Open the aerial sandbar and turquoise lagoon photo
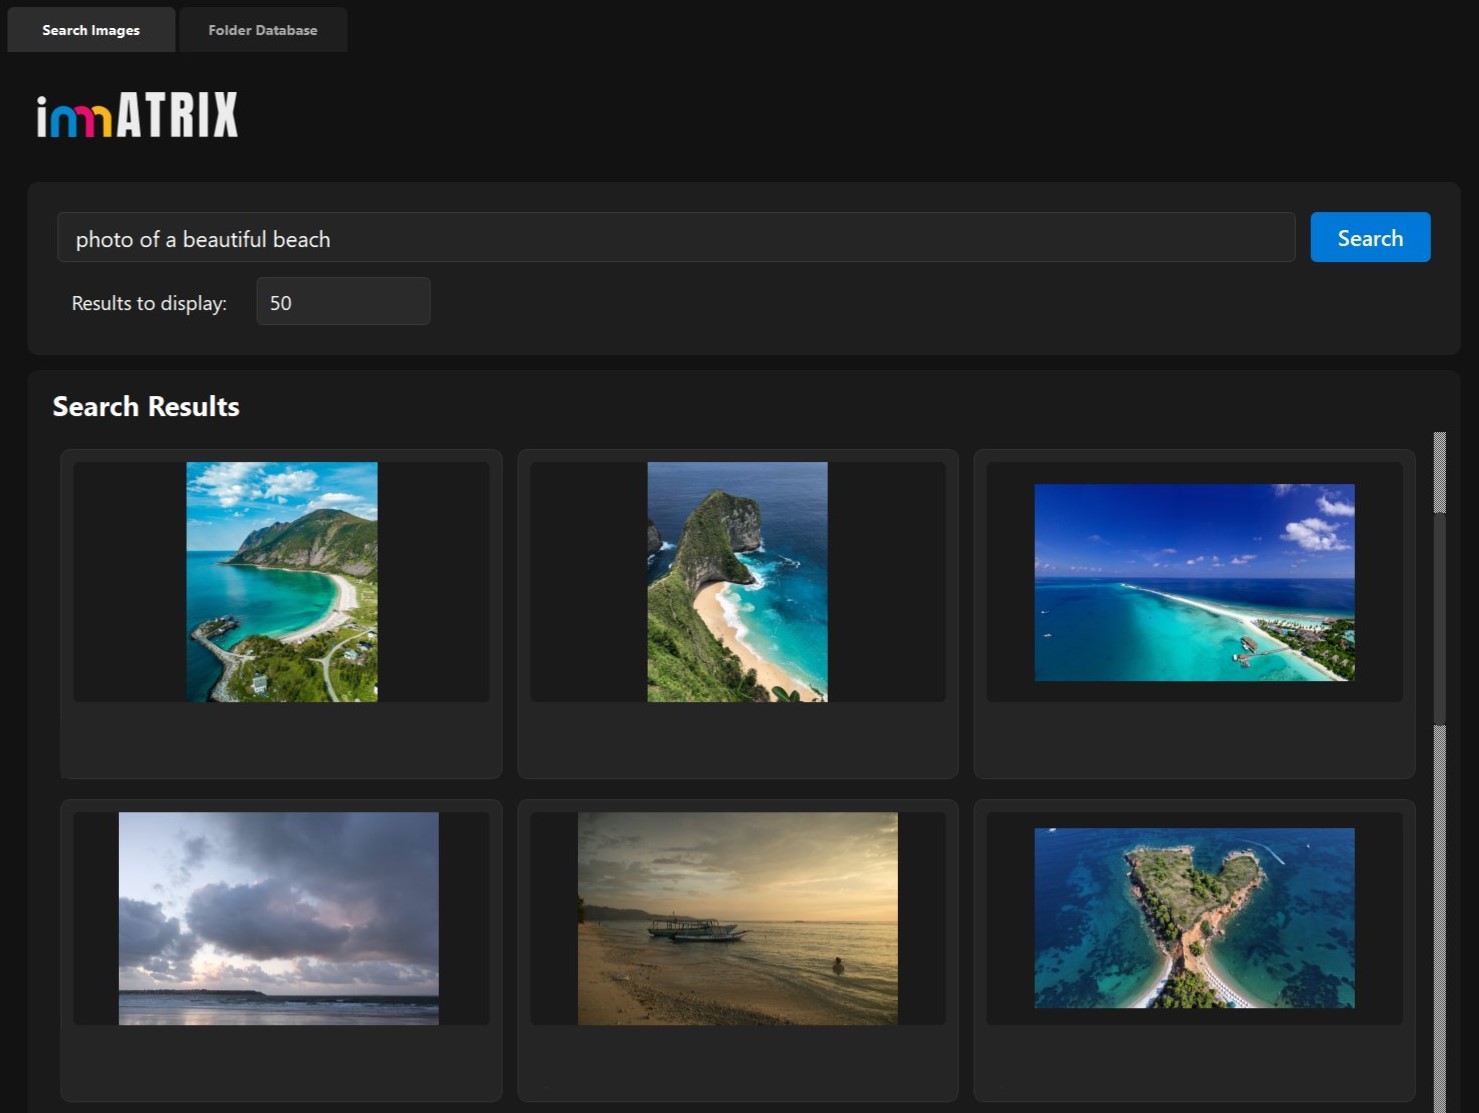The image size is (1479, 1113). tap(1193, 582)
